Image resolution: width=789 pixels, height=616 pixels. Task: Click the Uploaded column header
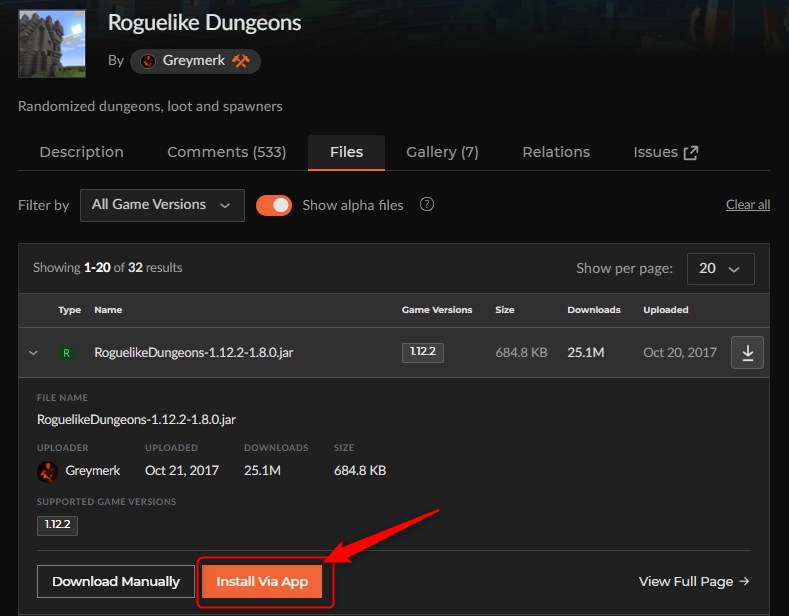coord(666,310)
